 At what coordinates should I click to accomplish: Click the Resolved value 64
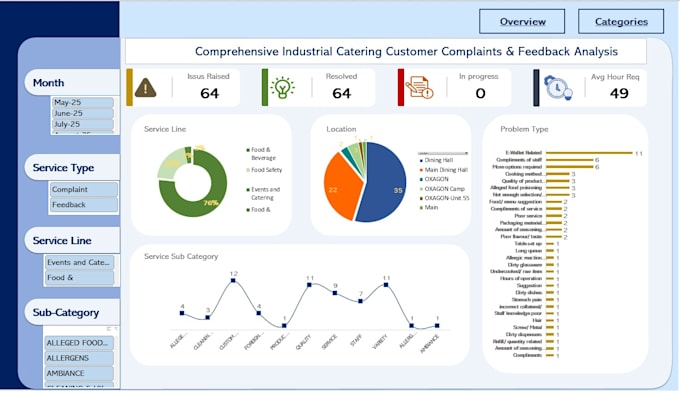click(342, 93)
